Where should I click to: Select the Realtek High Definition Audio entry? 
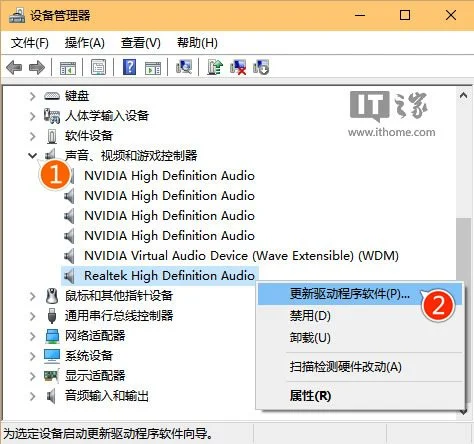click(x=169, y=276)
